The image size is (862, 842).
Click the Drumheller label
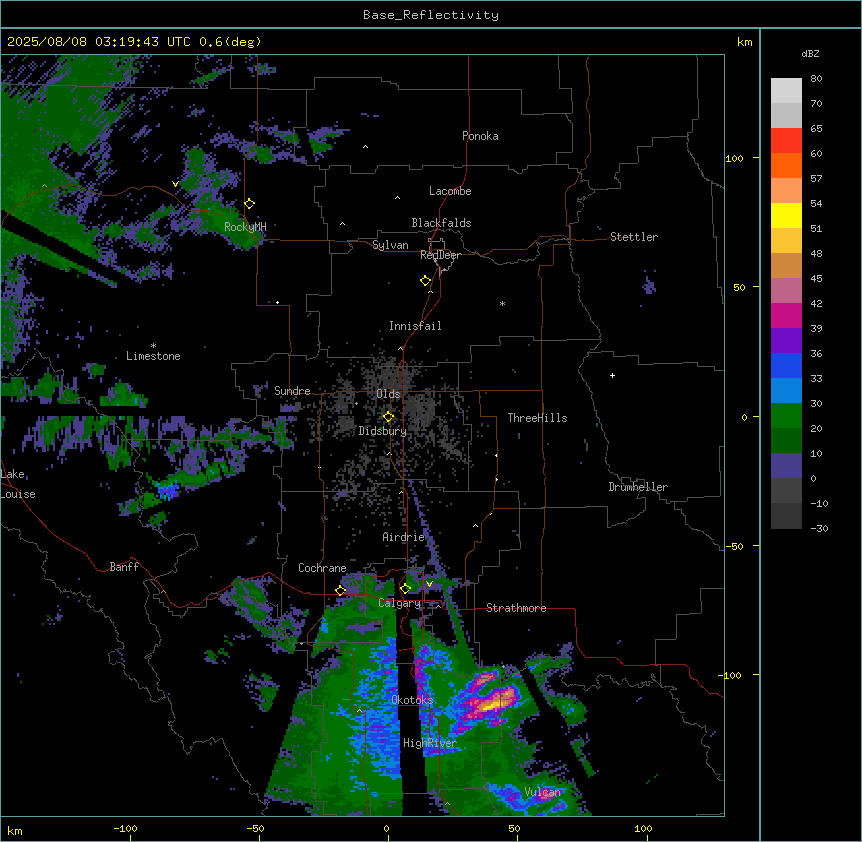tap(638, 487)
